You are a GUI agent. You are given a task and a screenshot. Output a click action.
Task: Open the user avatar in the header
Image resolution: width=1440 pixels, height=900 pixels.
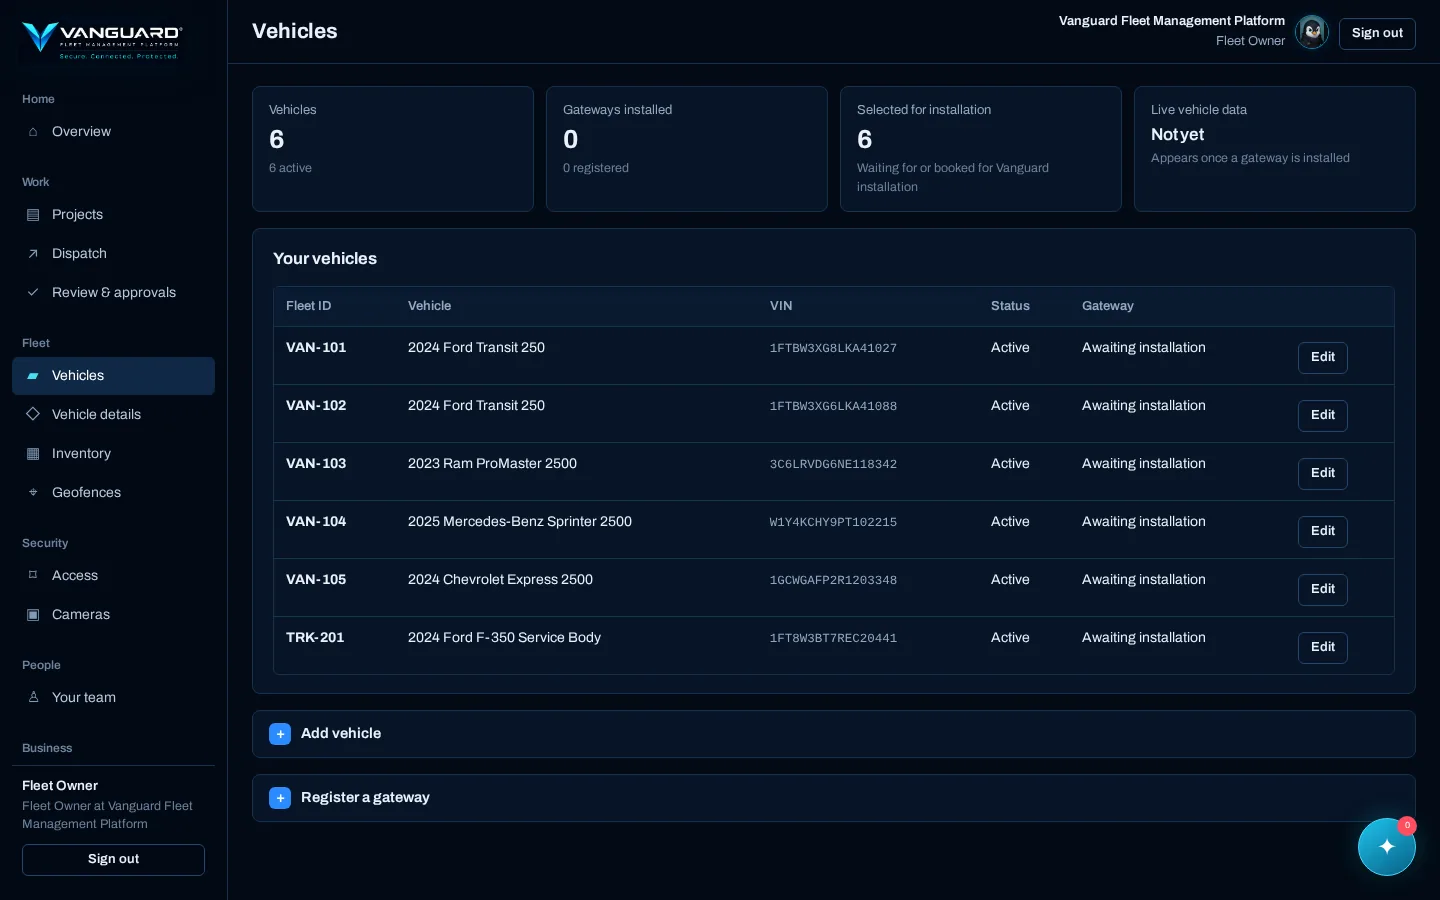[1312, 32]
